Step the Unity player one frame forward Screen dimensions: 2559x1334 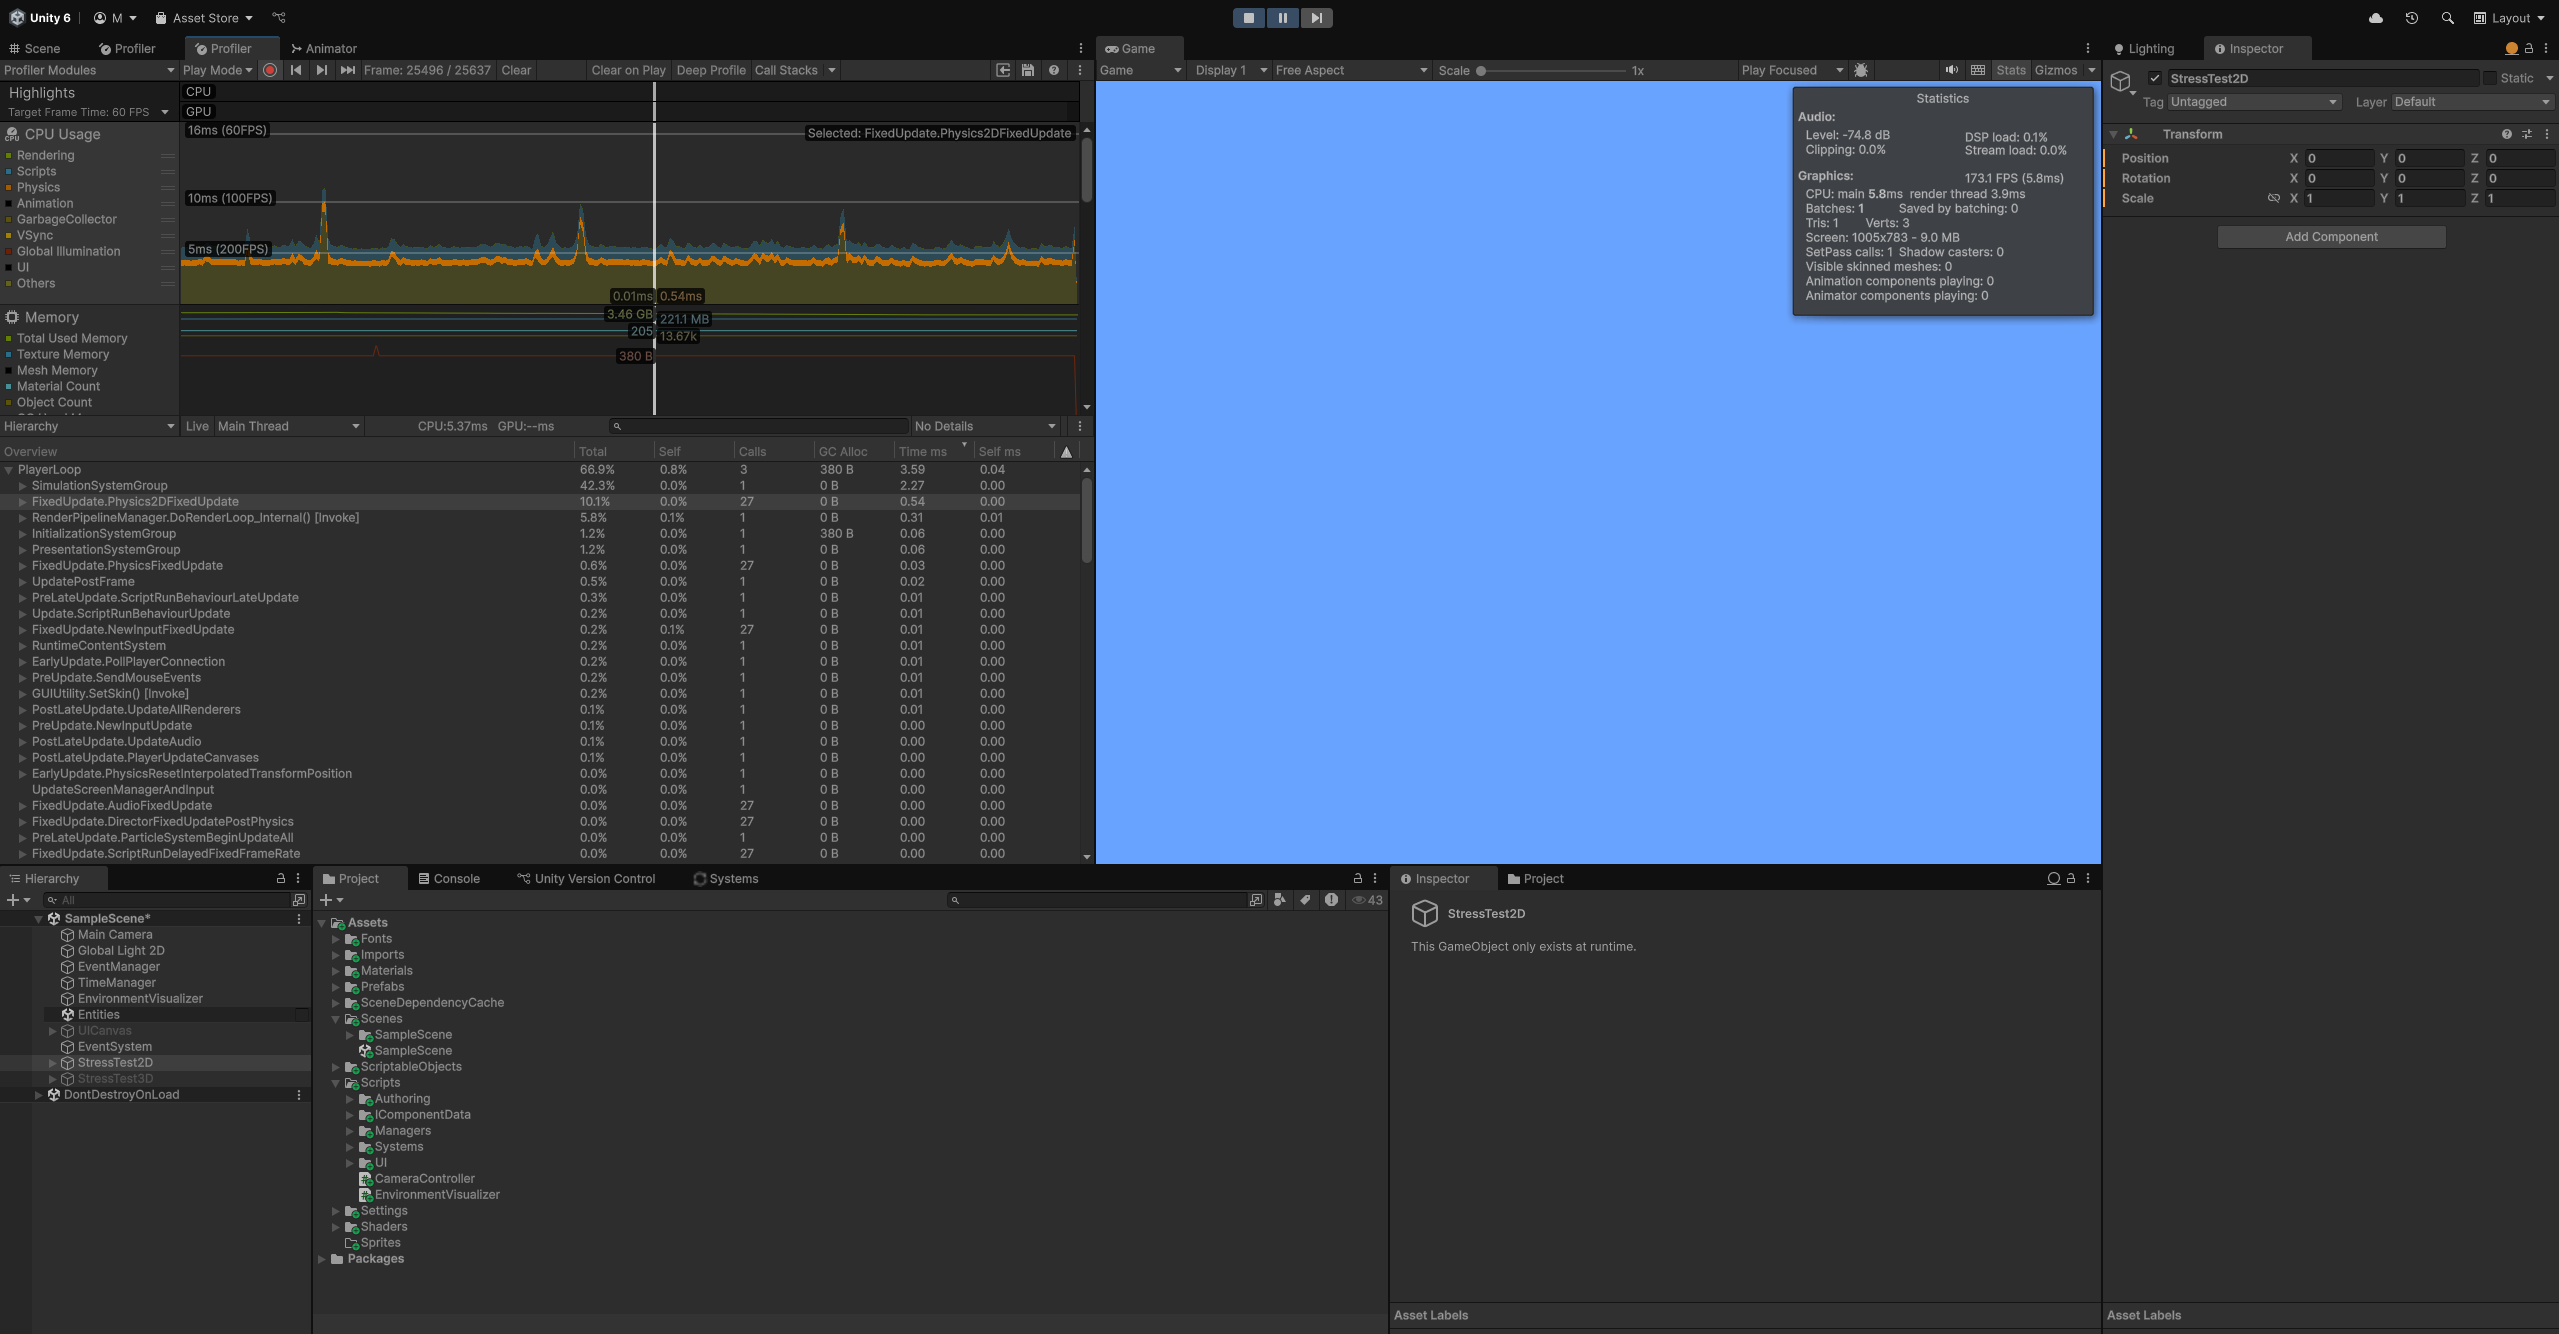click(x=1316, y=18)
